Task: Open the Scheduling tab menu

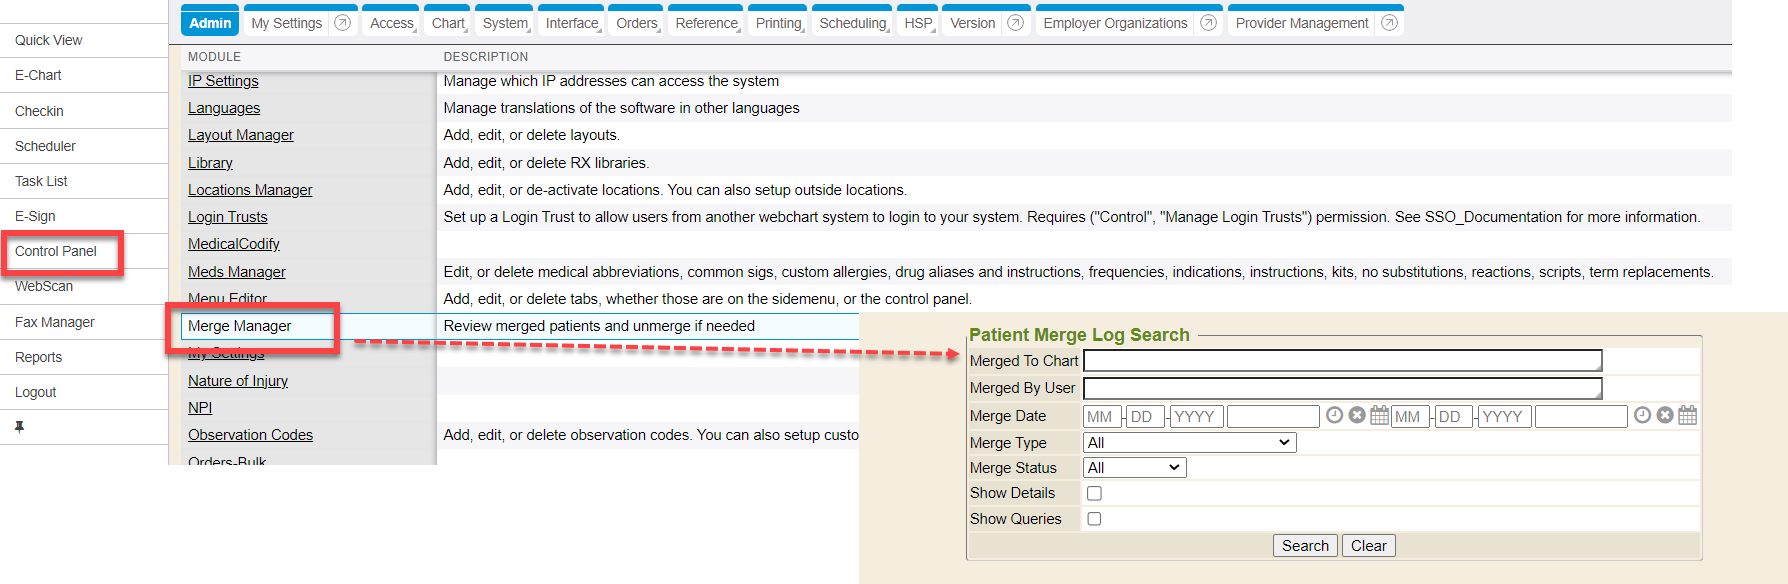Action: [x=853, y=23]
